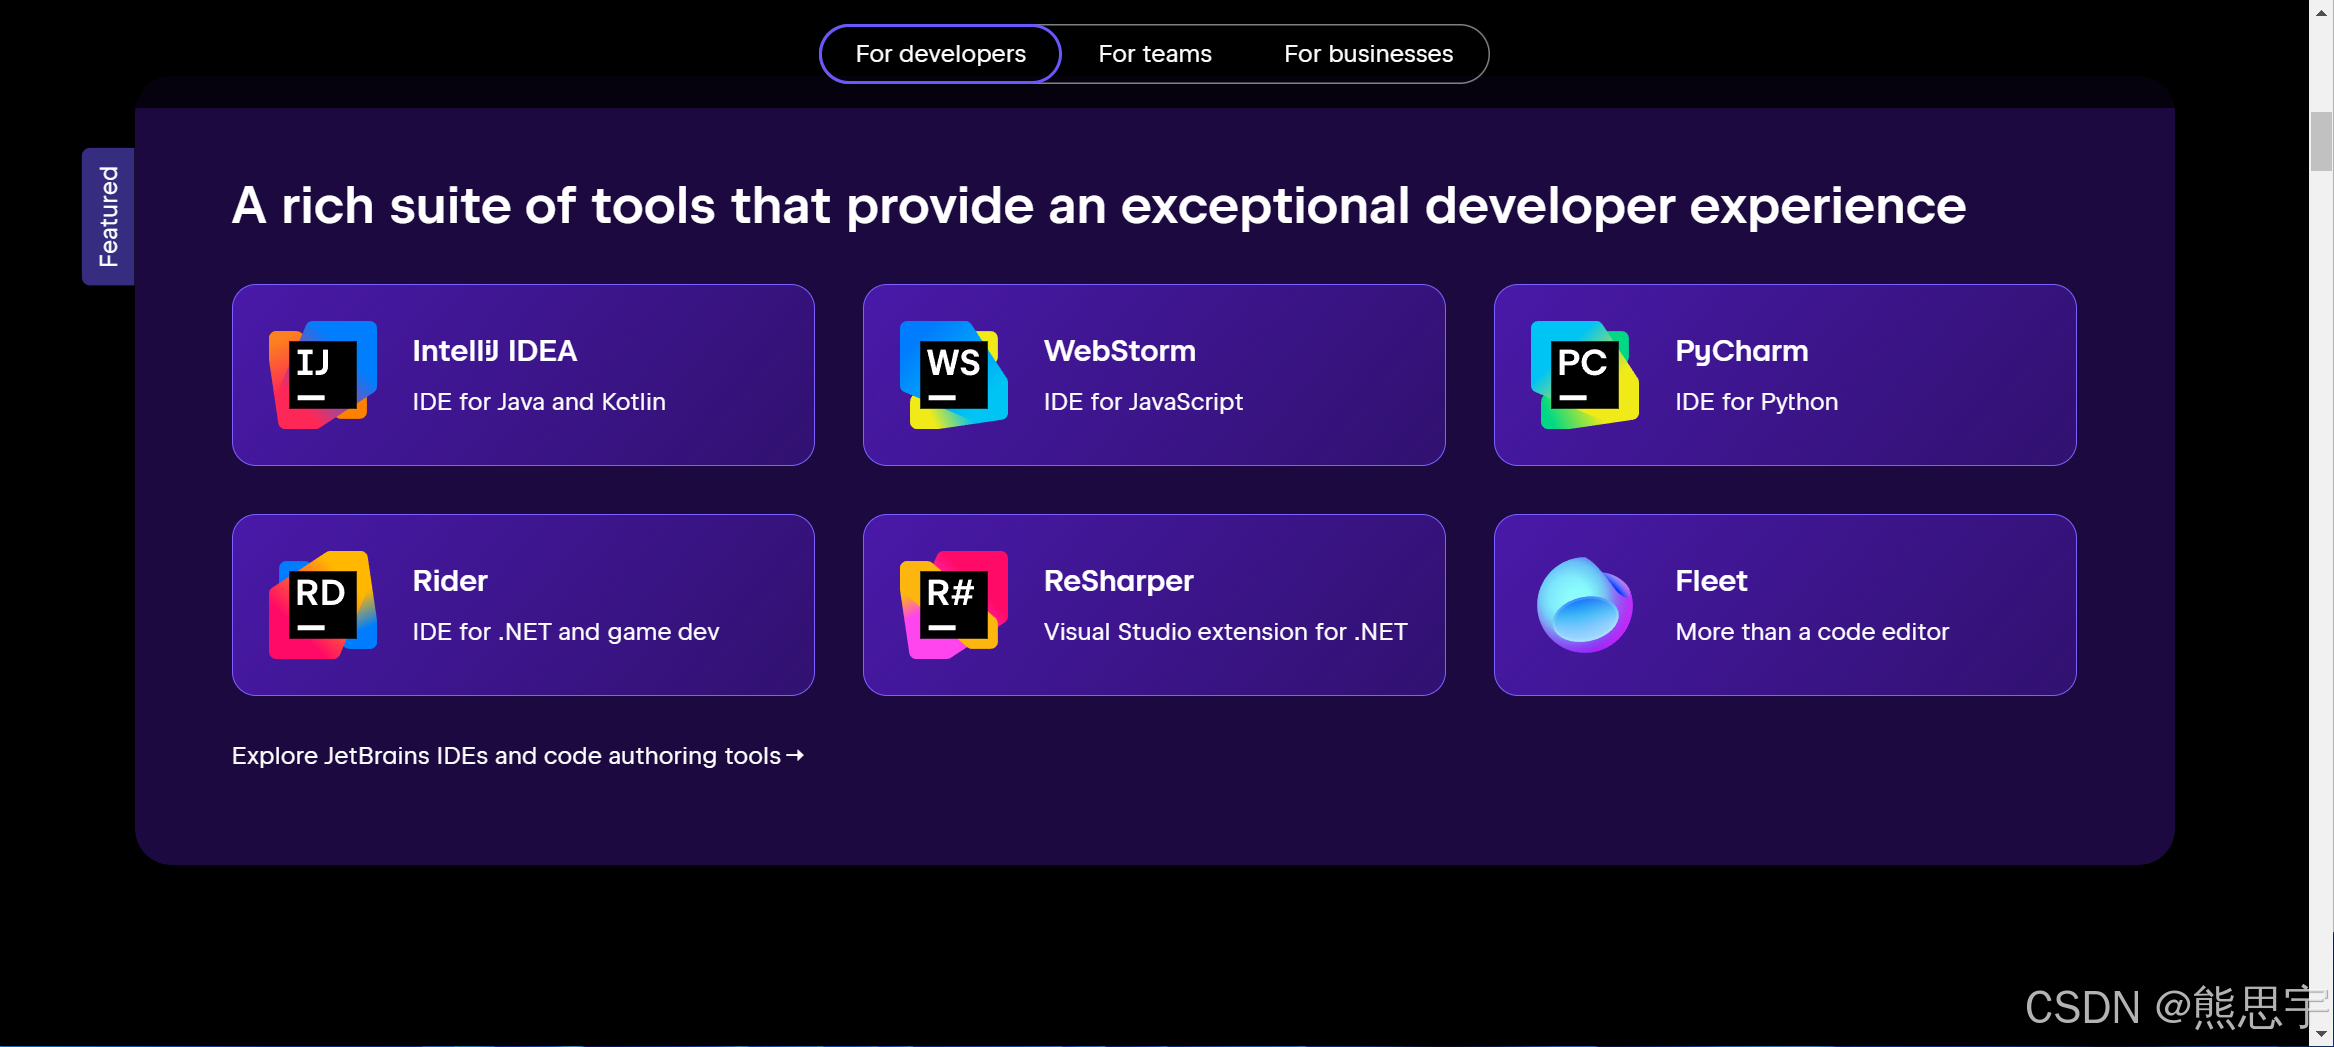Click 'IDE for JavaScript' description
2334x1047 pixels.
tap(1143, 402)
